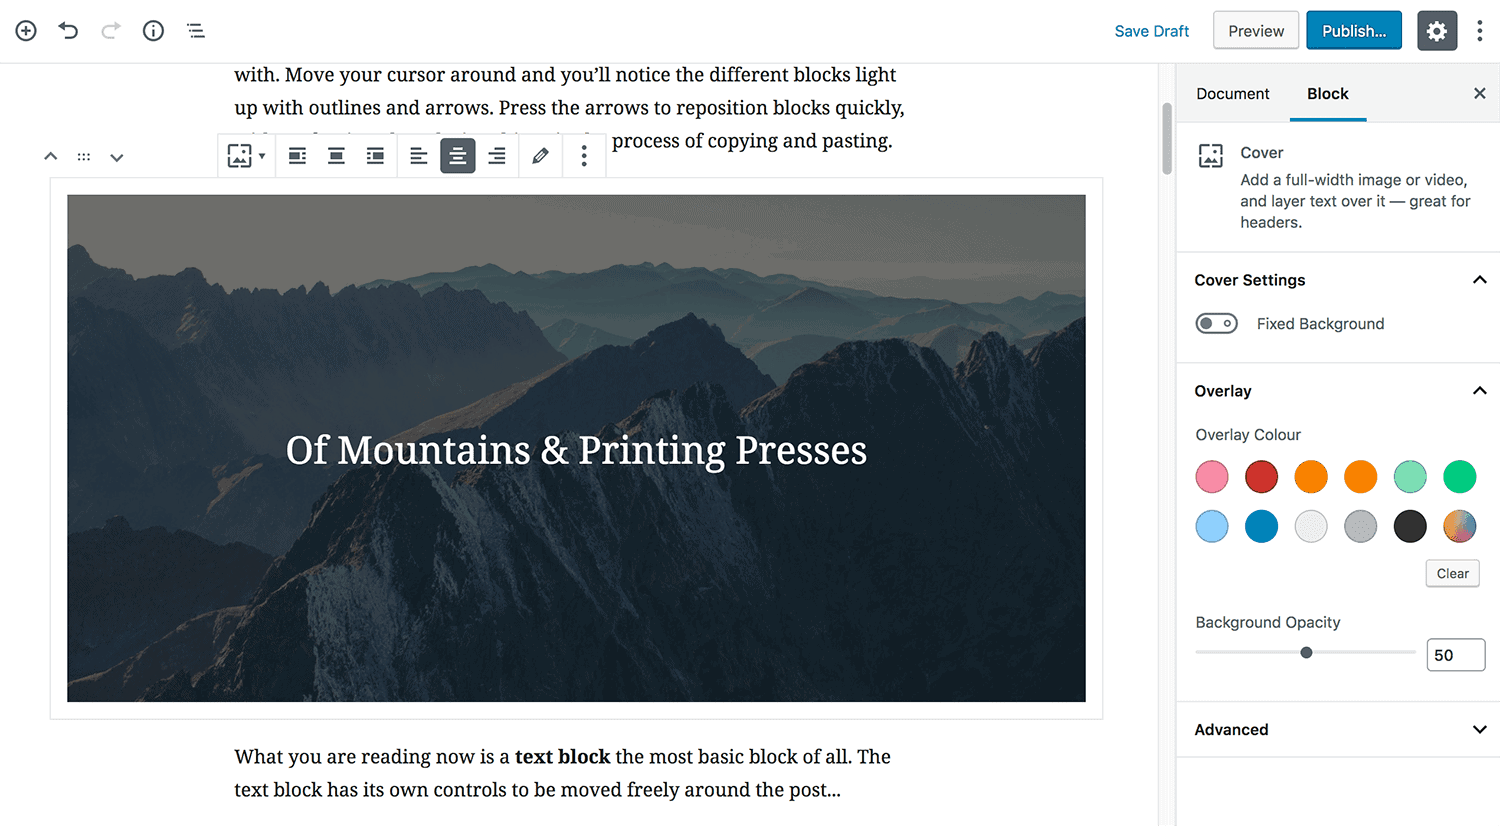Click the Save Draft link
Viewport: 1500px width, 826px height.
point(1151,31)
